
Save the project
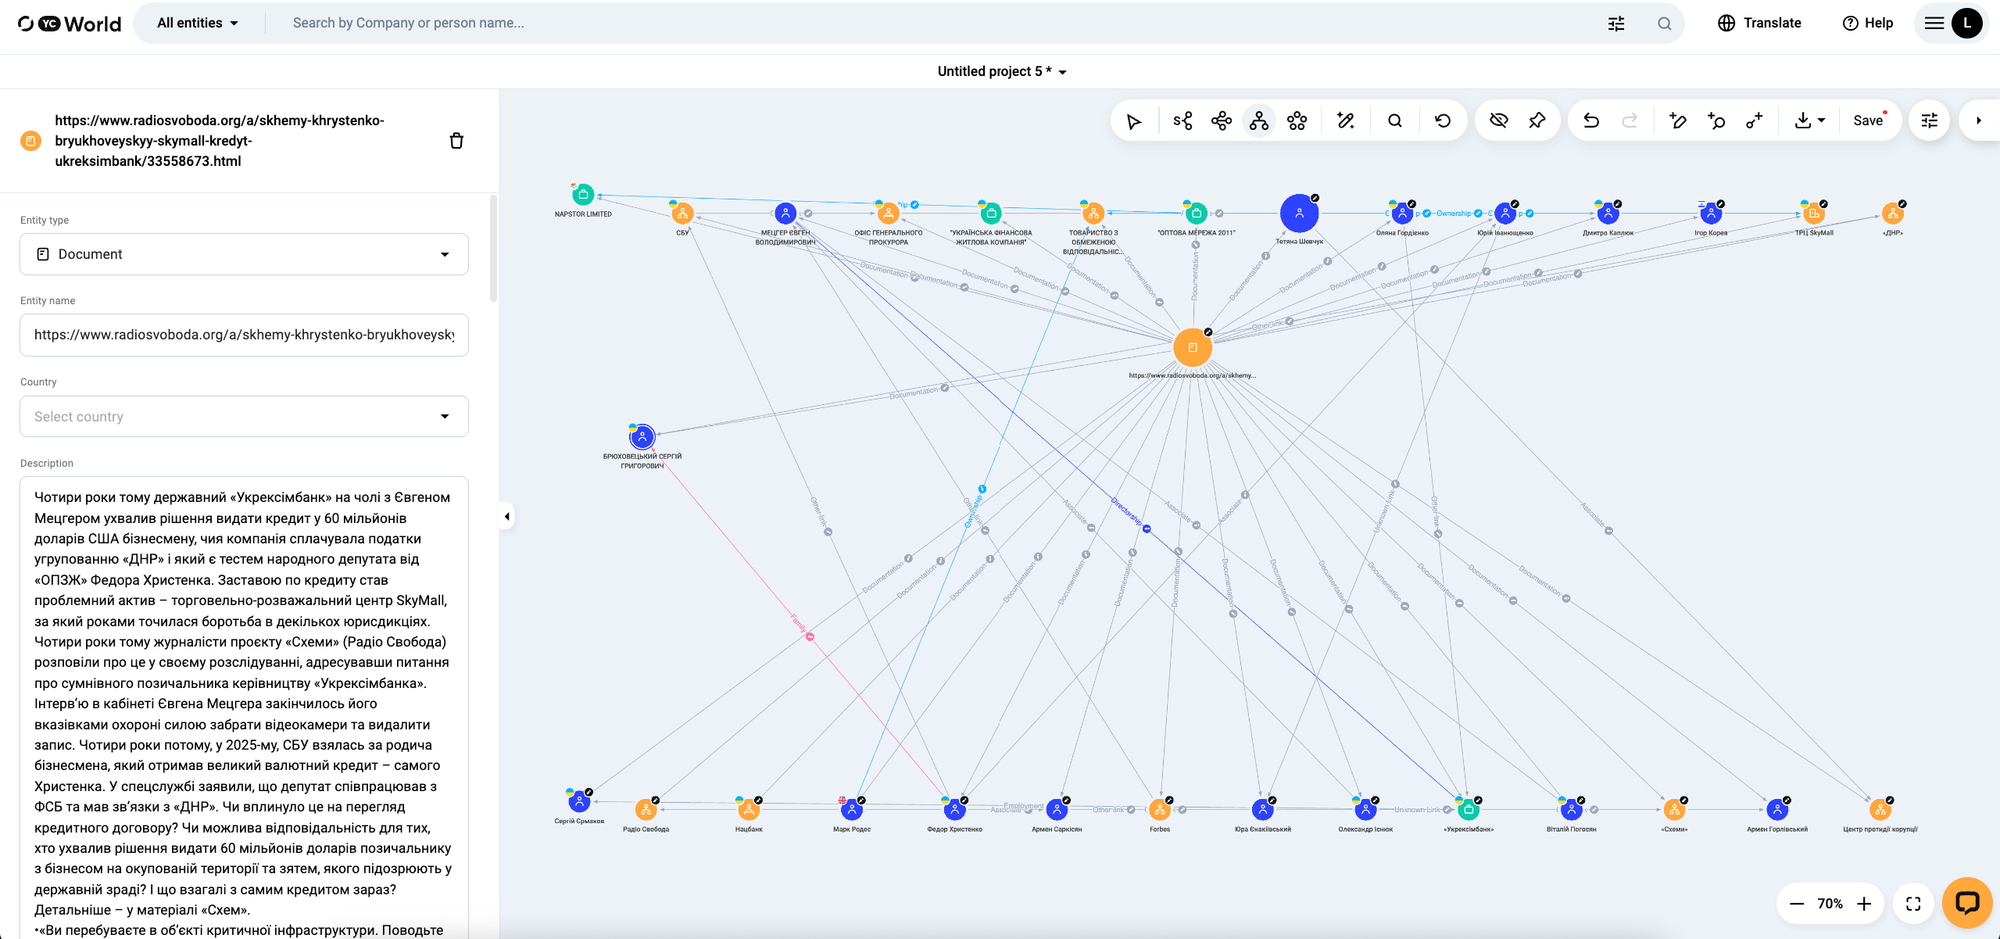pos(1868,121)
